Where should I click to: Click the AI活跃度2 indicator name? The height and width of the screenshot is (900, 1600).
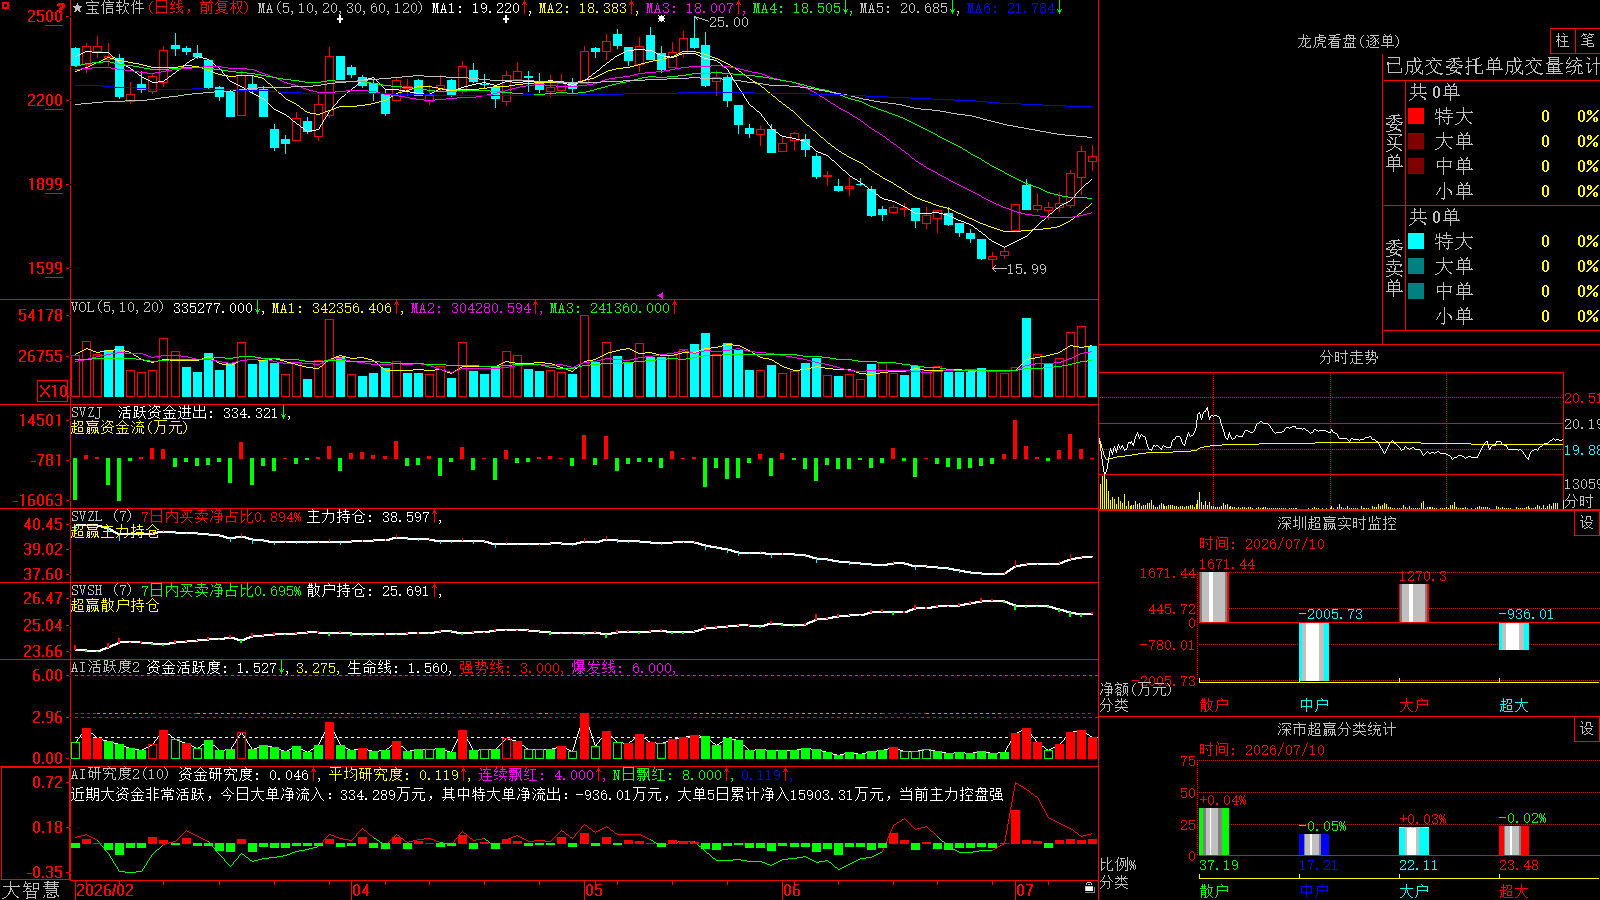click(x=105, y=667)
